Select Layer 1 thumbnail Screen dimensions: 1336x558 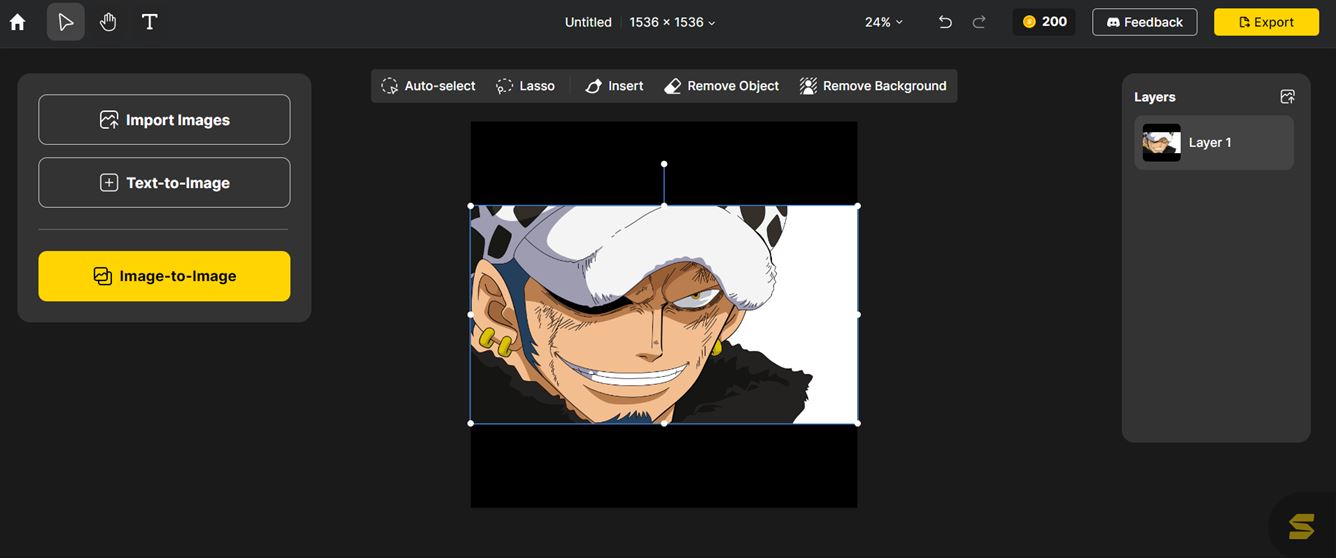tap(1162, 143)
